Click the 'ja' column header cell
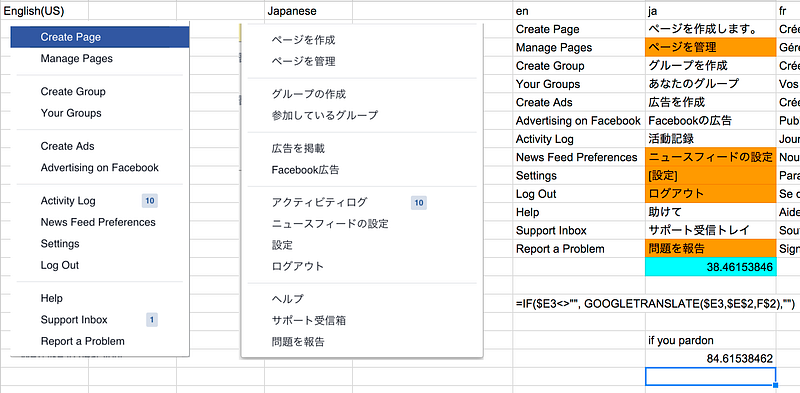 pos(711,11)
